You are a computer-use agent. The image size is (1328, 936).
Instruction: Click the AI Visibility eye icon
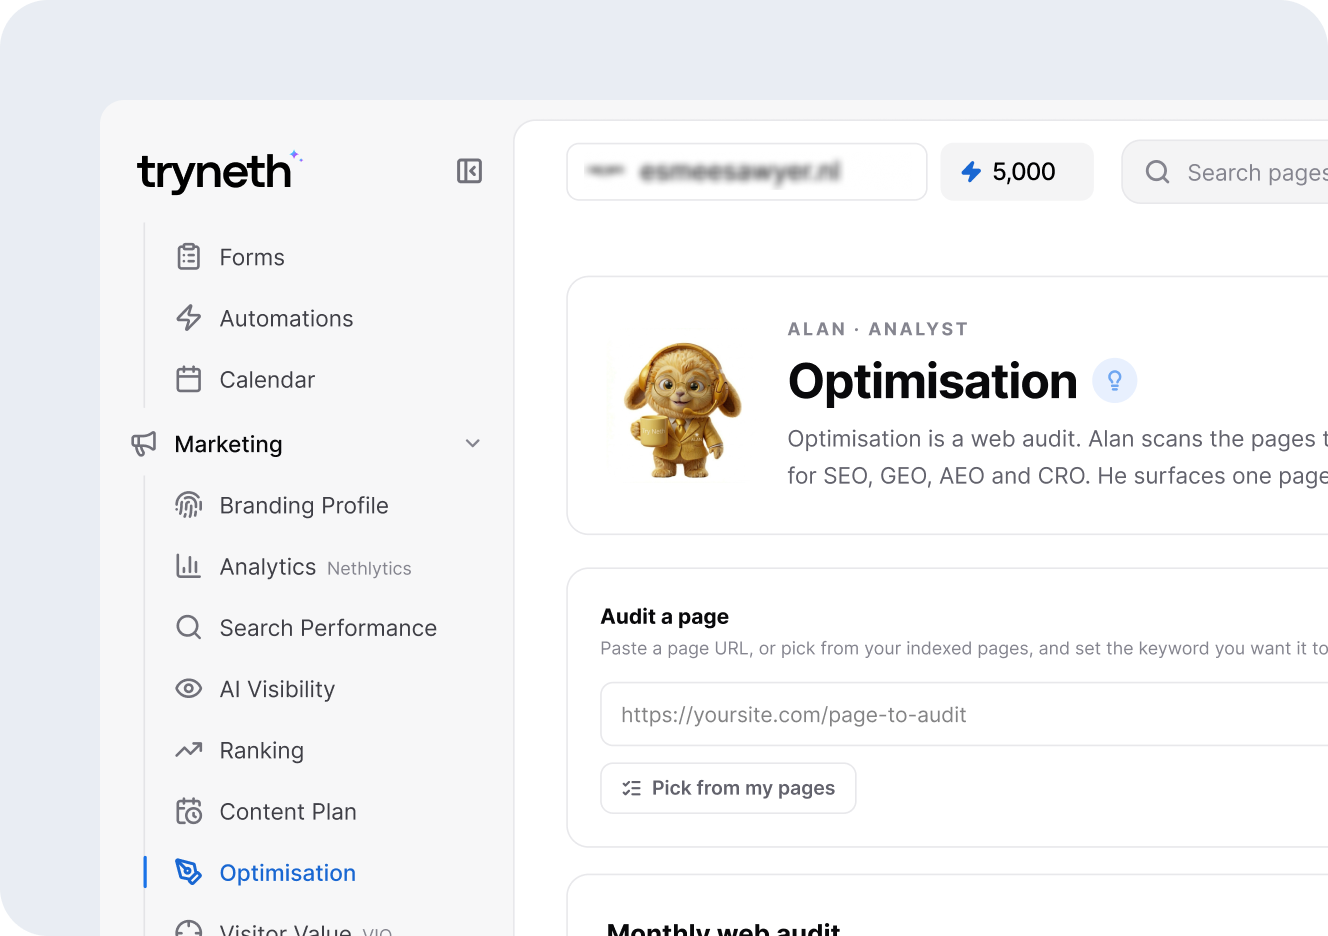click(189, 688)
